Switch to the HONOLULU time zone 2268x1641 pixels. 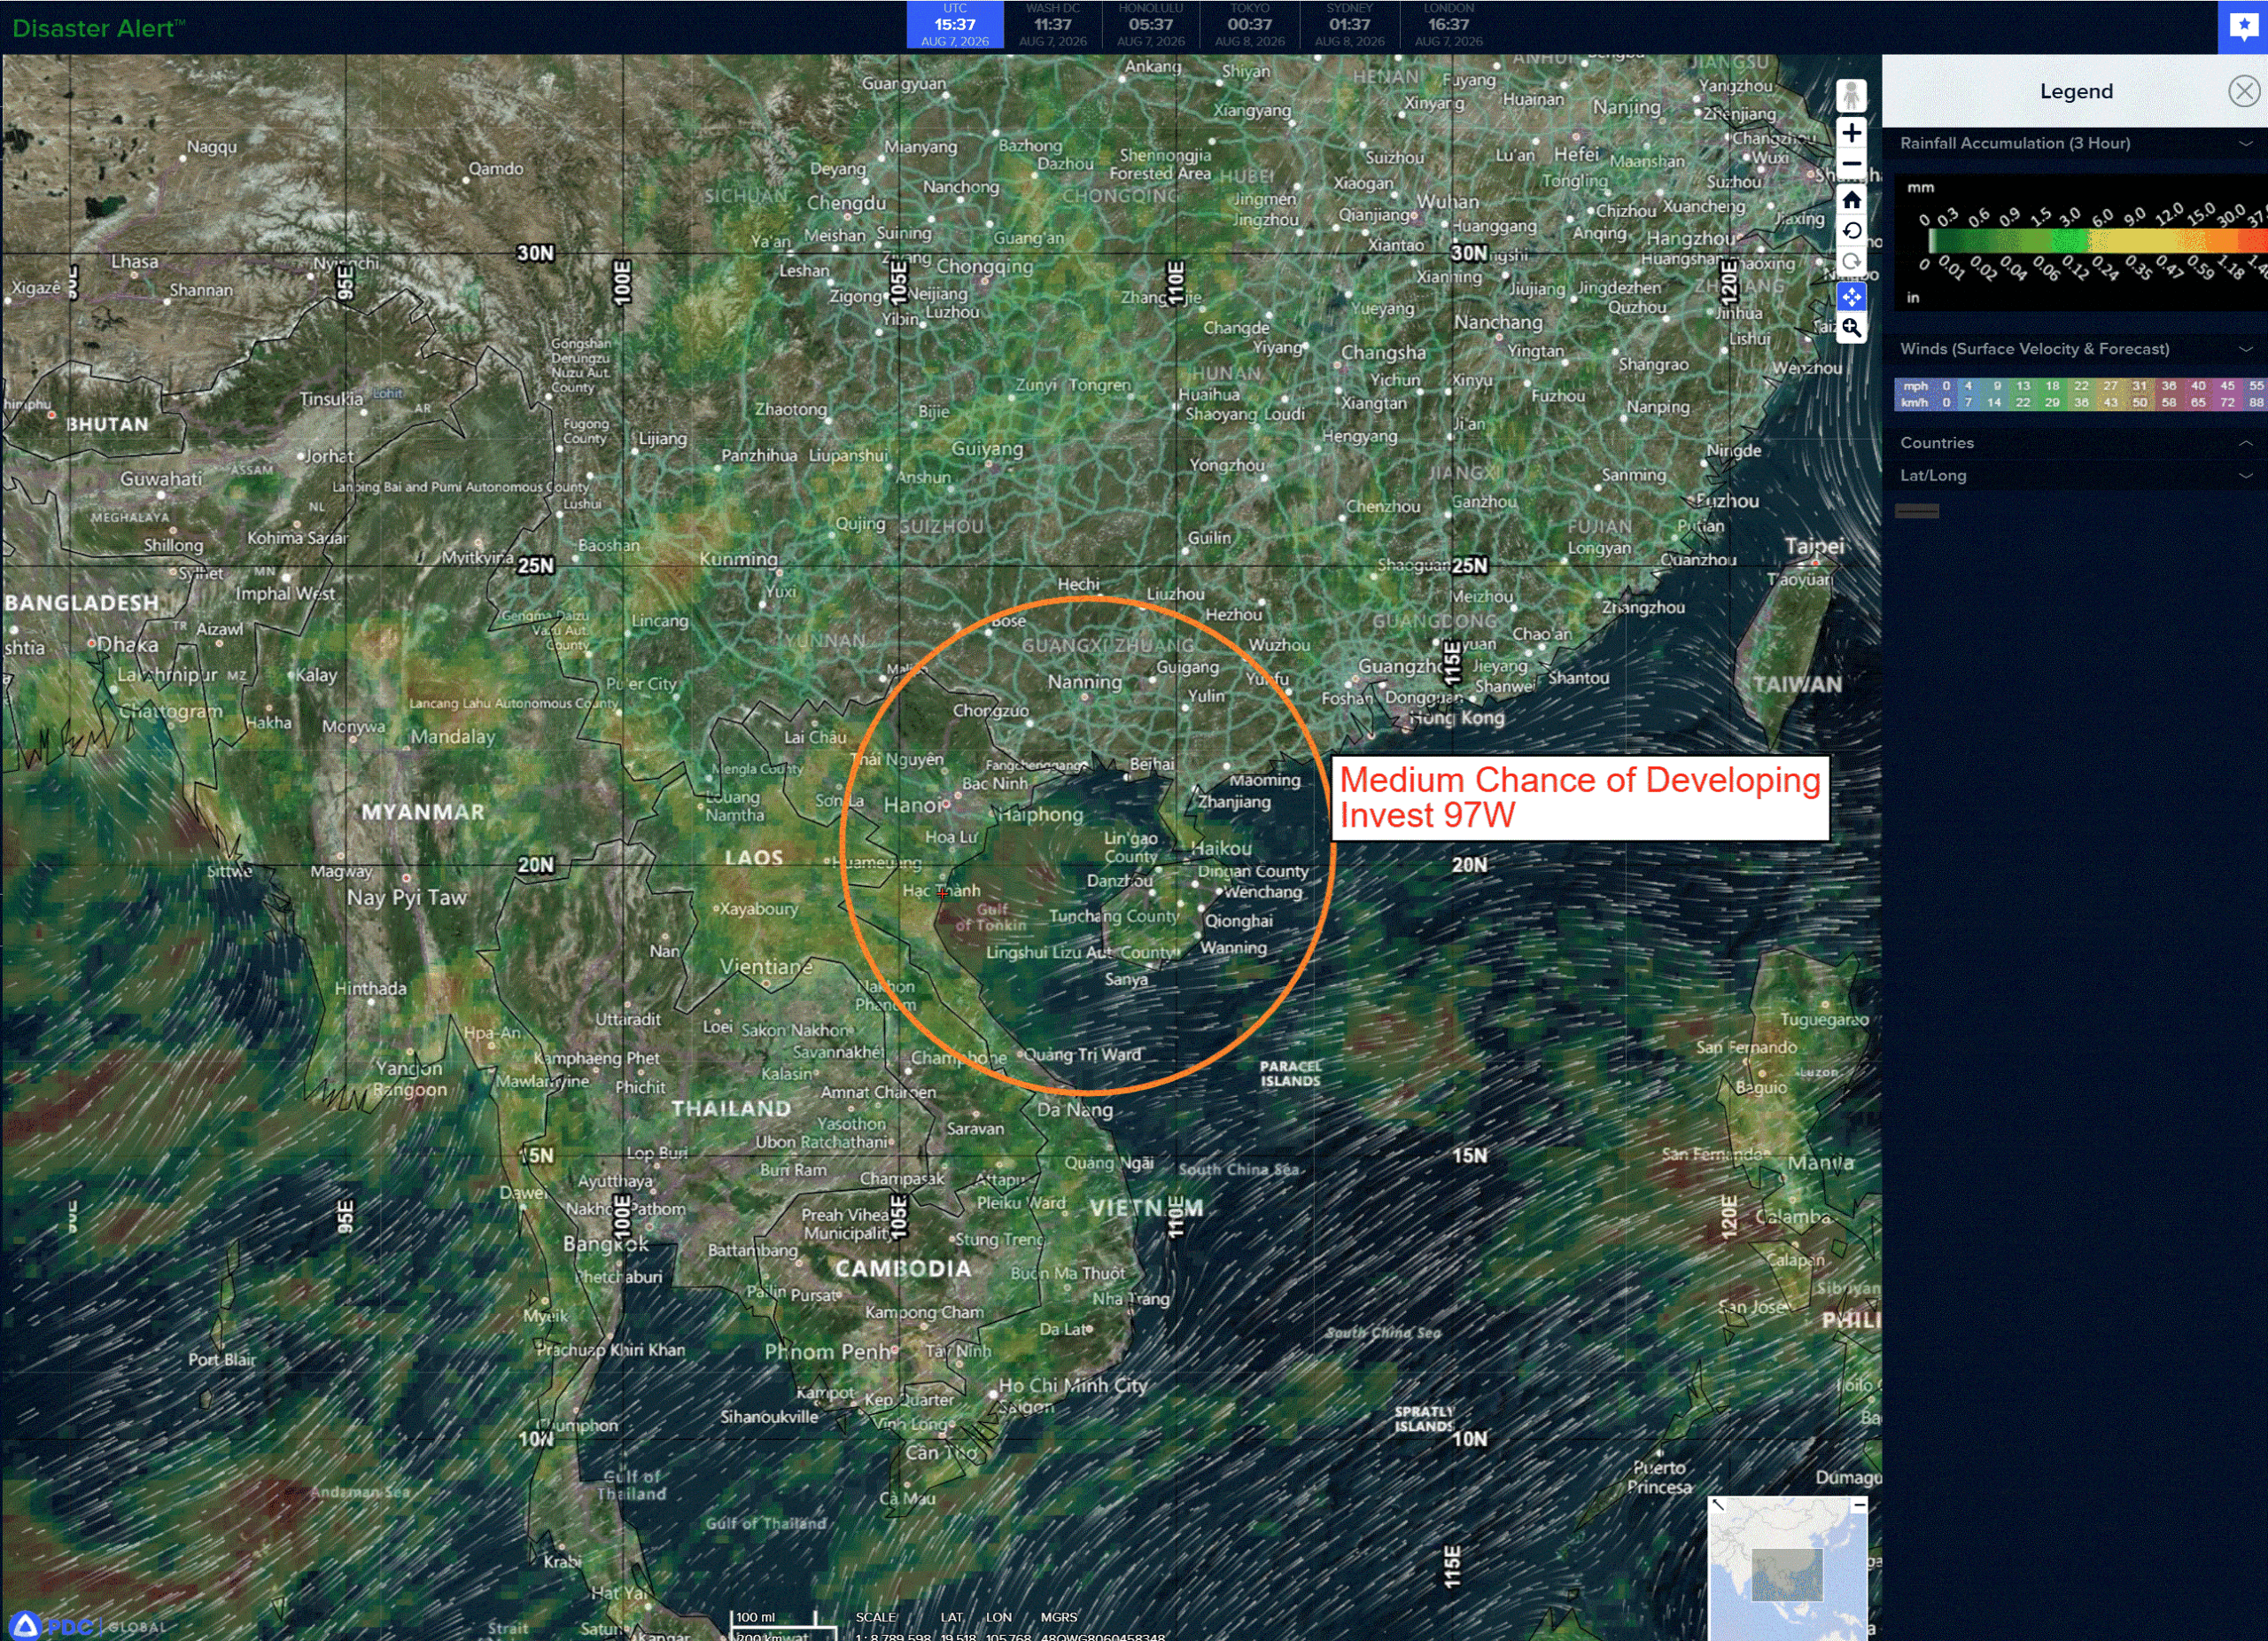point(1150,25)
